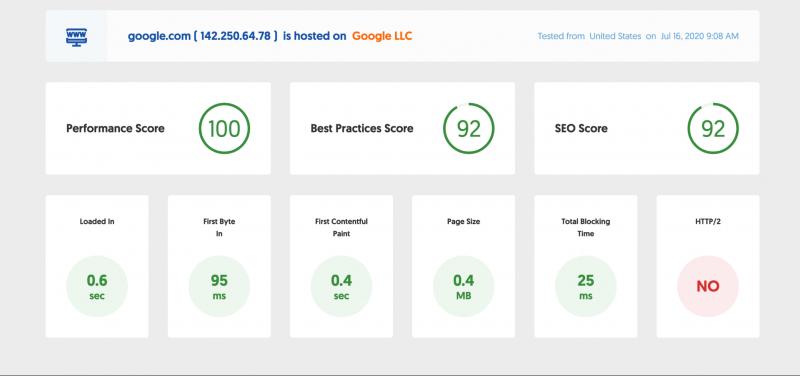This screenshot has height=376, width=800.
Task: Click the www monitor icon
Action: [77, 37]
